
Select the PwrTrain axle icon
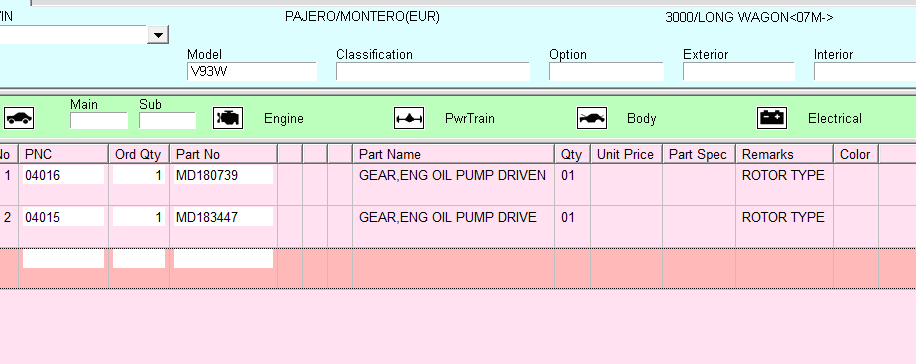pos(408,118)
